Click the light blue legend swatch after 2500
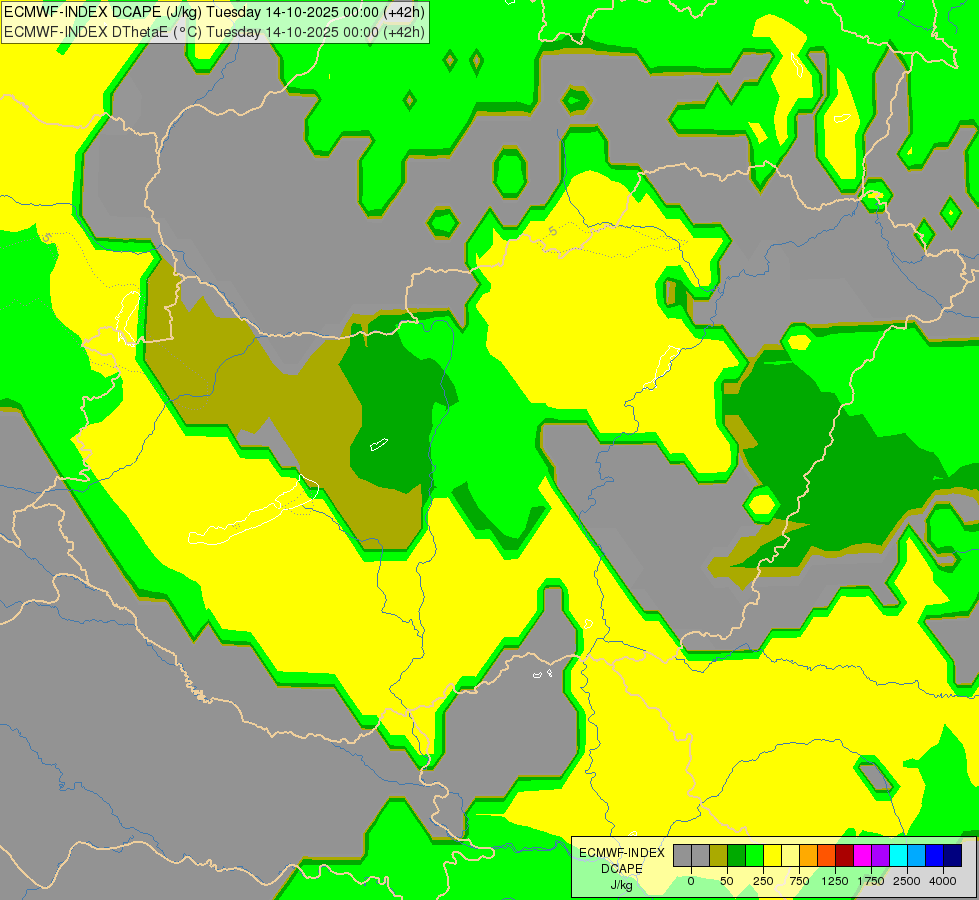Screen dimensions: 979x900 pos(917,855)
